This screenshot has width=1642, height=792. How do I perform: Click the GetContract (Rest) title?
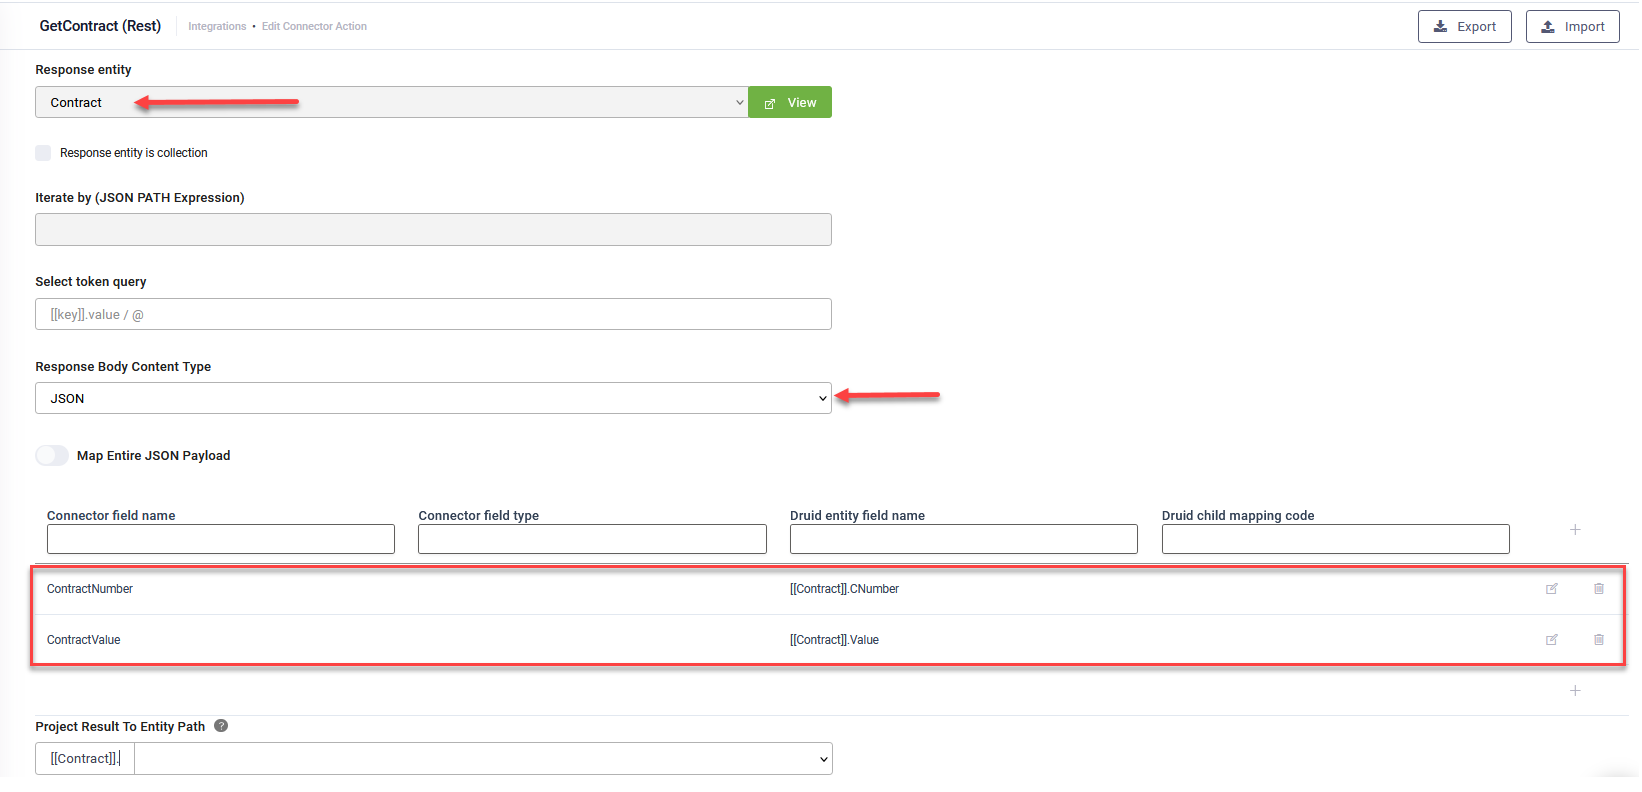click(x=100, y=26)
